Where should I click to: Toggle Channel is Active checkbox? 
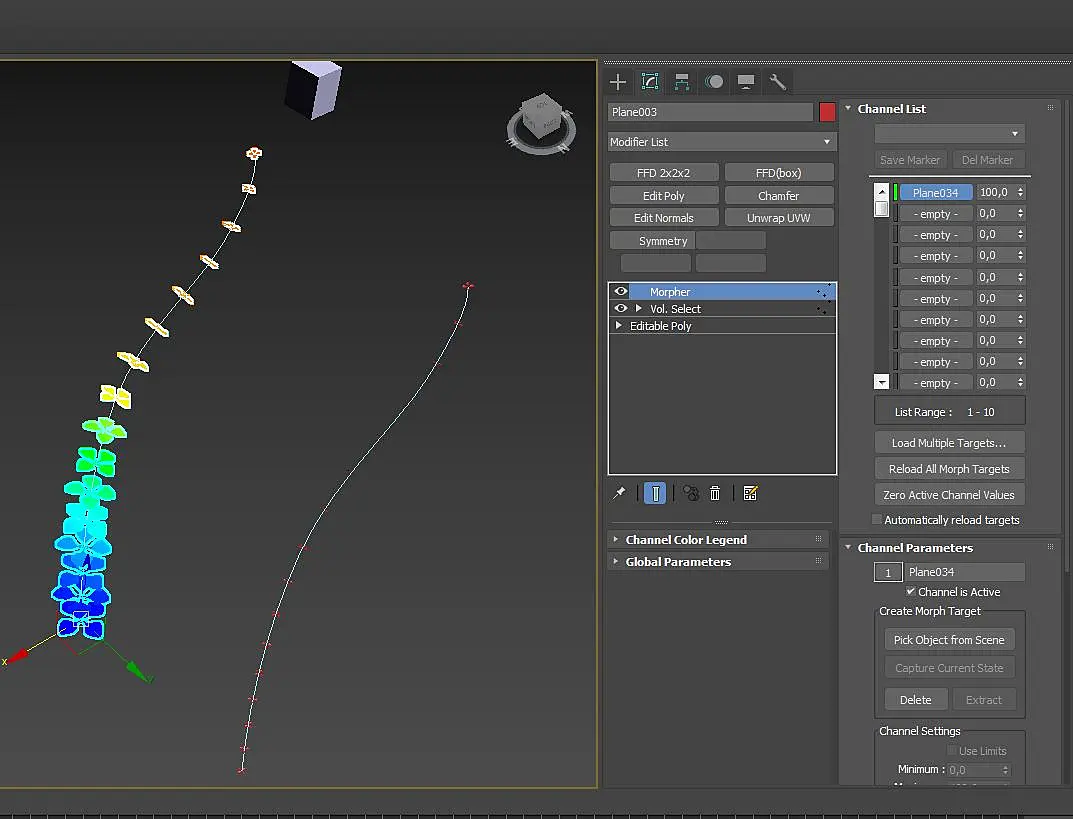pos(911,591)
